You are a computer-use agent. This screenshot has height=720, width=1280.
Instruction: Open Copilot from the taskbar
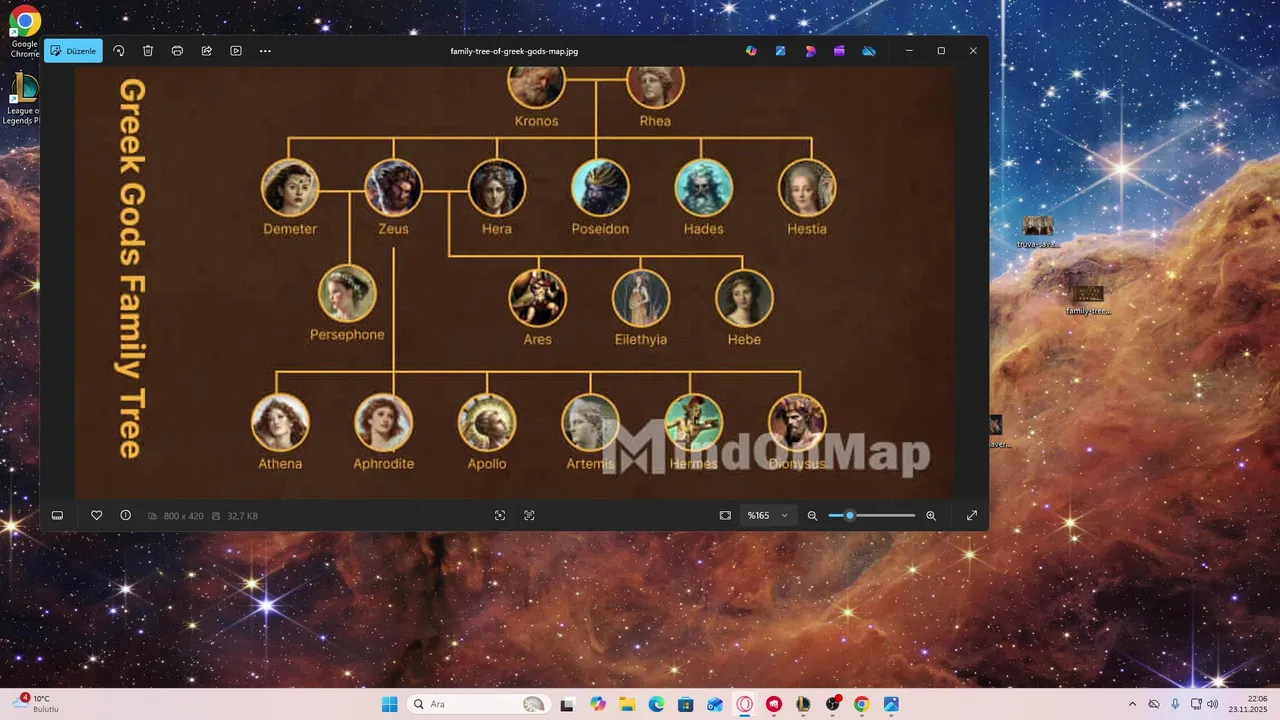pos(598,704)
